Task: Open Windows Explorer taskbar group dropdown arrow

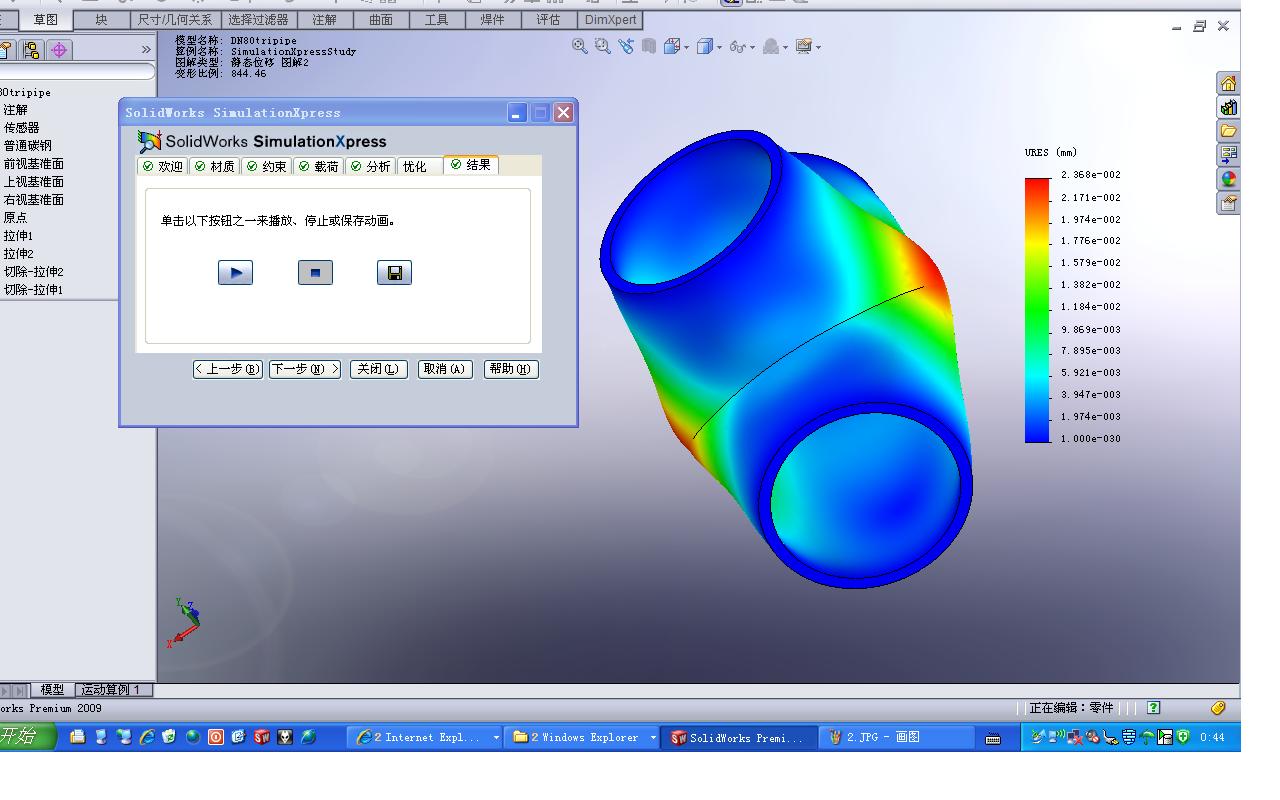Action: pyautogui.click(x=653, y=738)
